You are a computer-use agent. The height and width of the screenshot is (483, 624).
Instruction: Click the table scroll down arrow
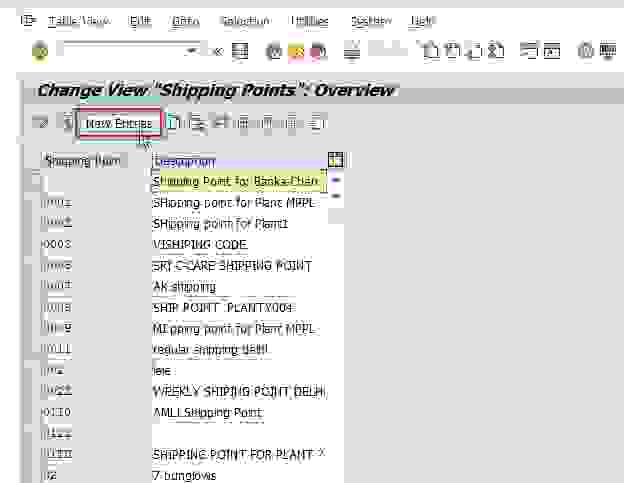[336, 196]
